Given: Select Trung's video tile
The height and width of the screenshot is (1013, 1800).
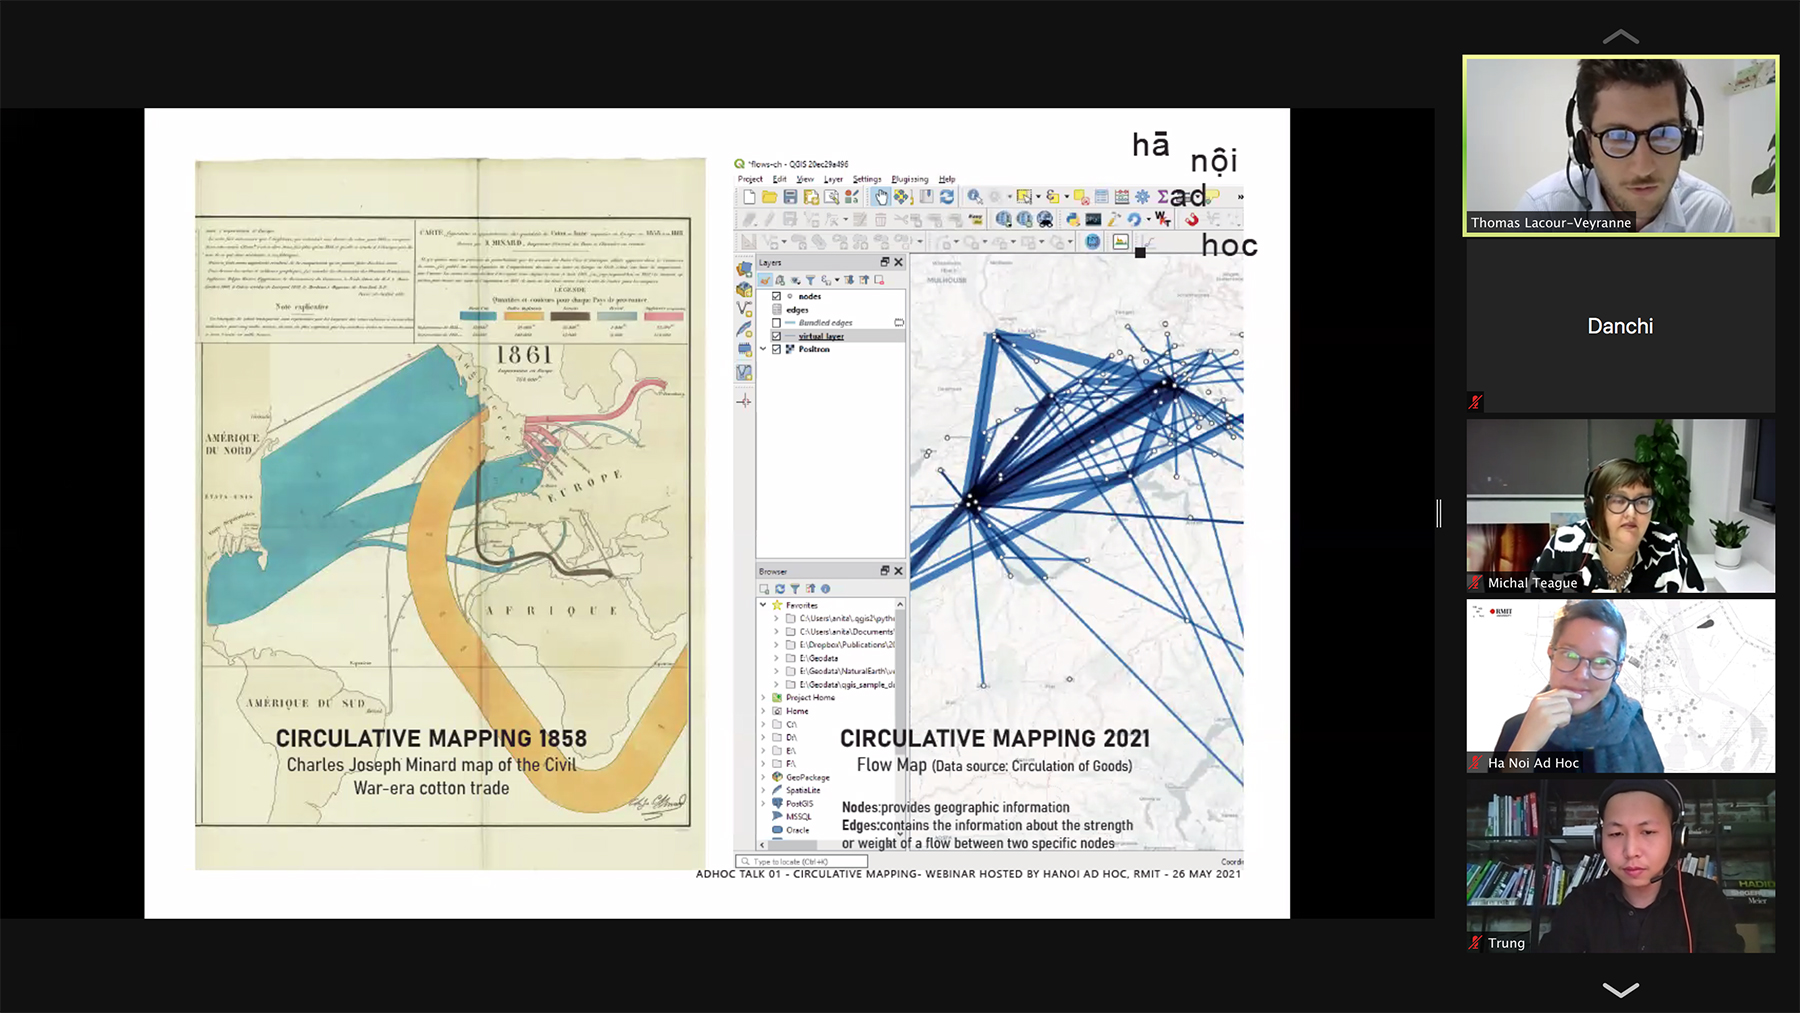Looking at the screenshot, I should [x=1620, y=866].
